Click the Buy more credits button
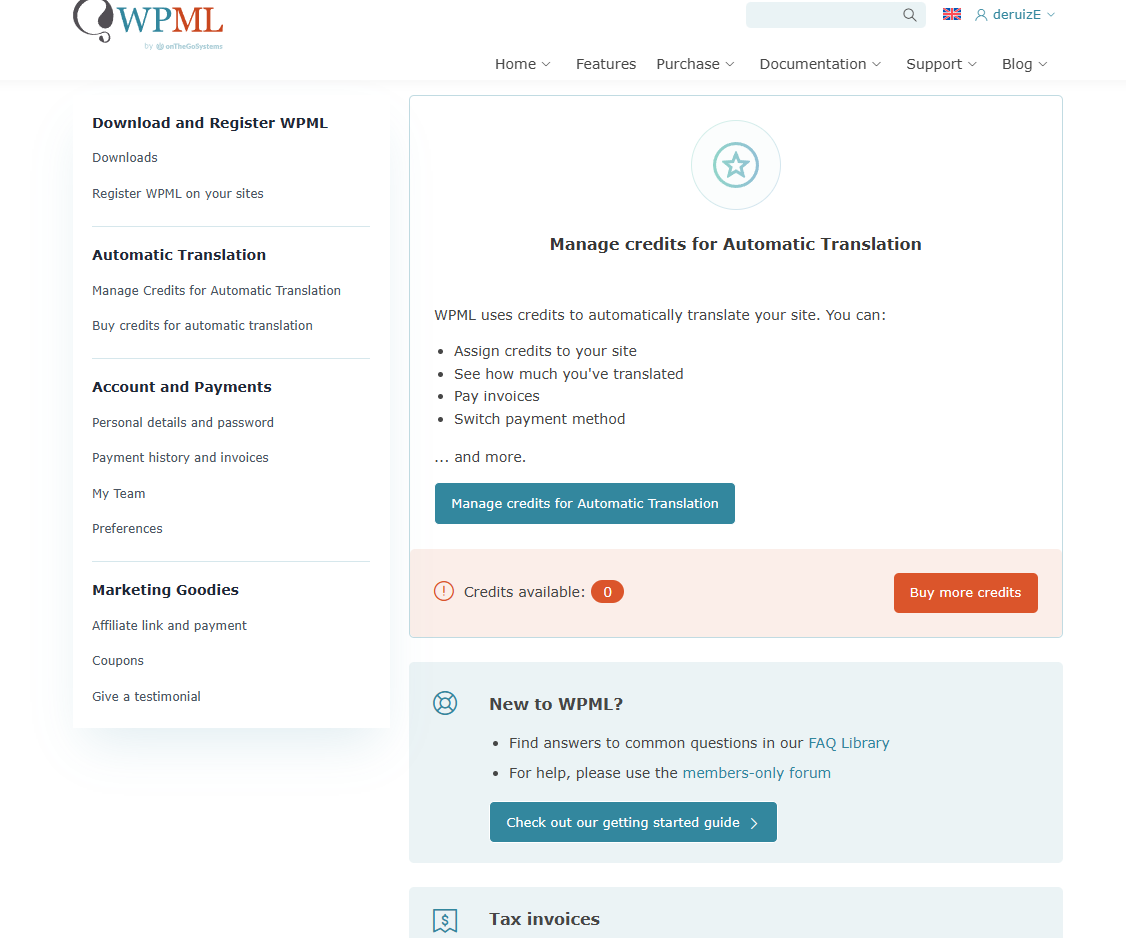The width and height of the screenshot is (1126, 938). tap(965, 593)
